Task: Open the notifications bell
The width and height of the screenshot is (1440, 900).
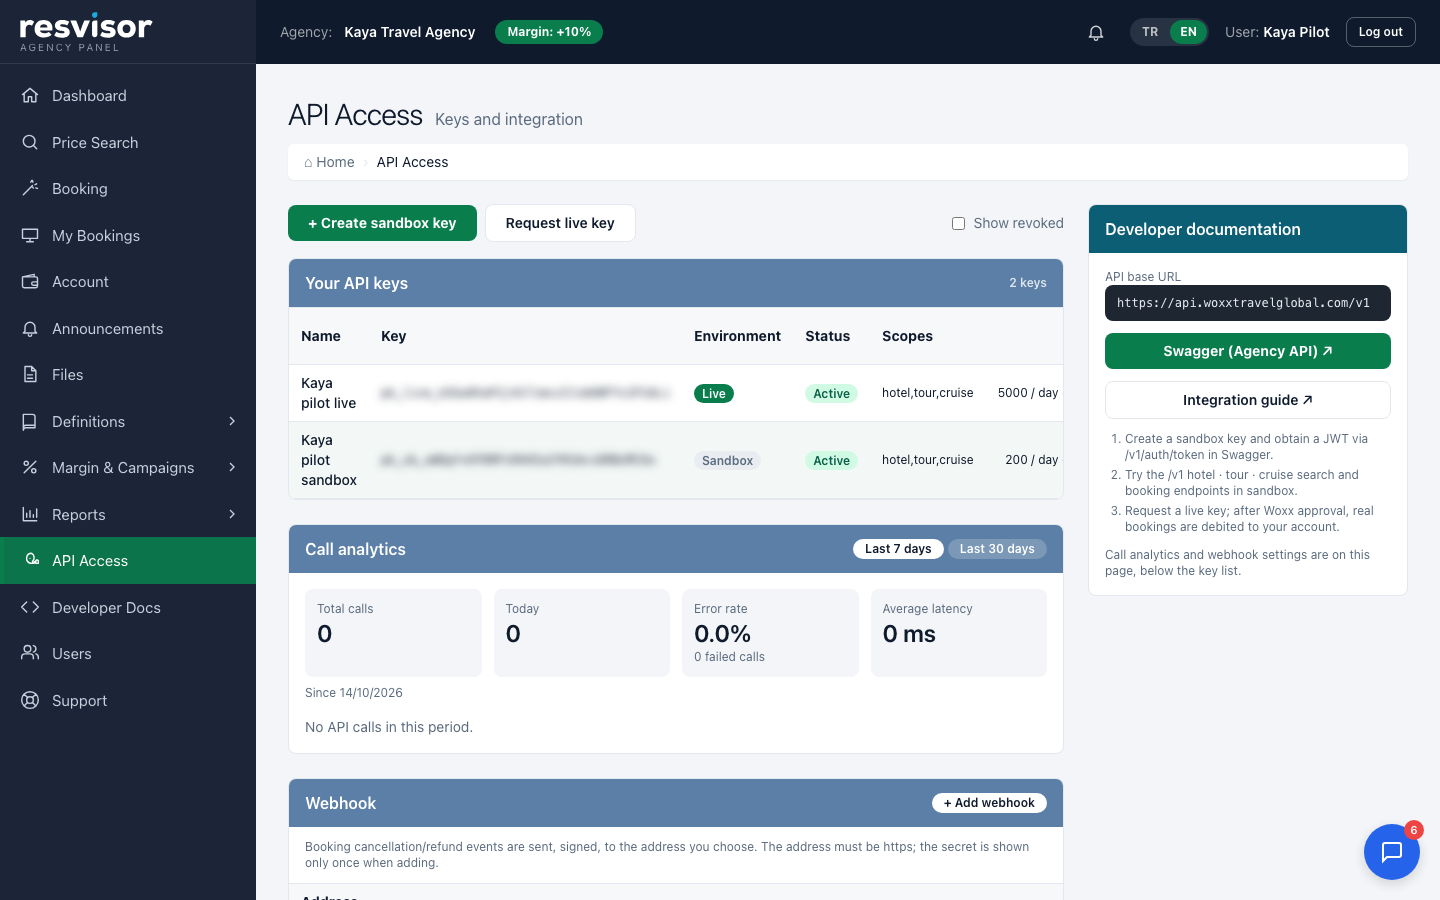Action: pos(1096,32)
